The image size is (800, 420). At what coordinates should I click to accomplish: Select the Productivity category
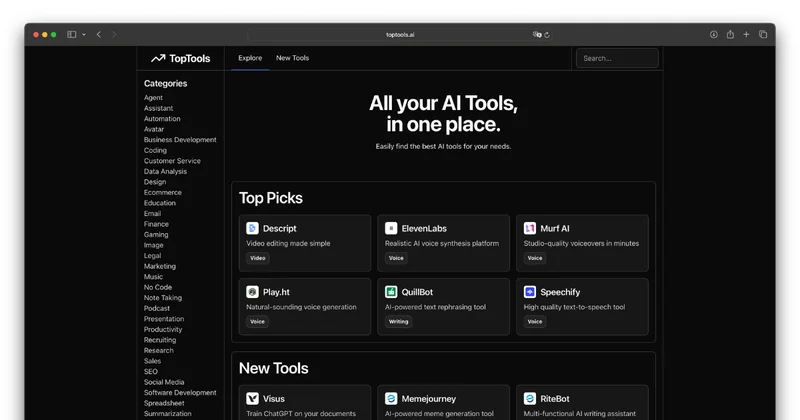(x=163, y=330)
